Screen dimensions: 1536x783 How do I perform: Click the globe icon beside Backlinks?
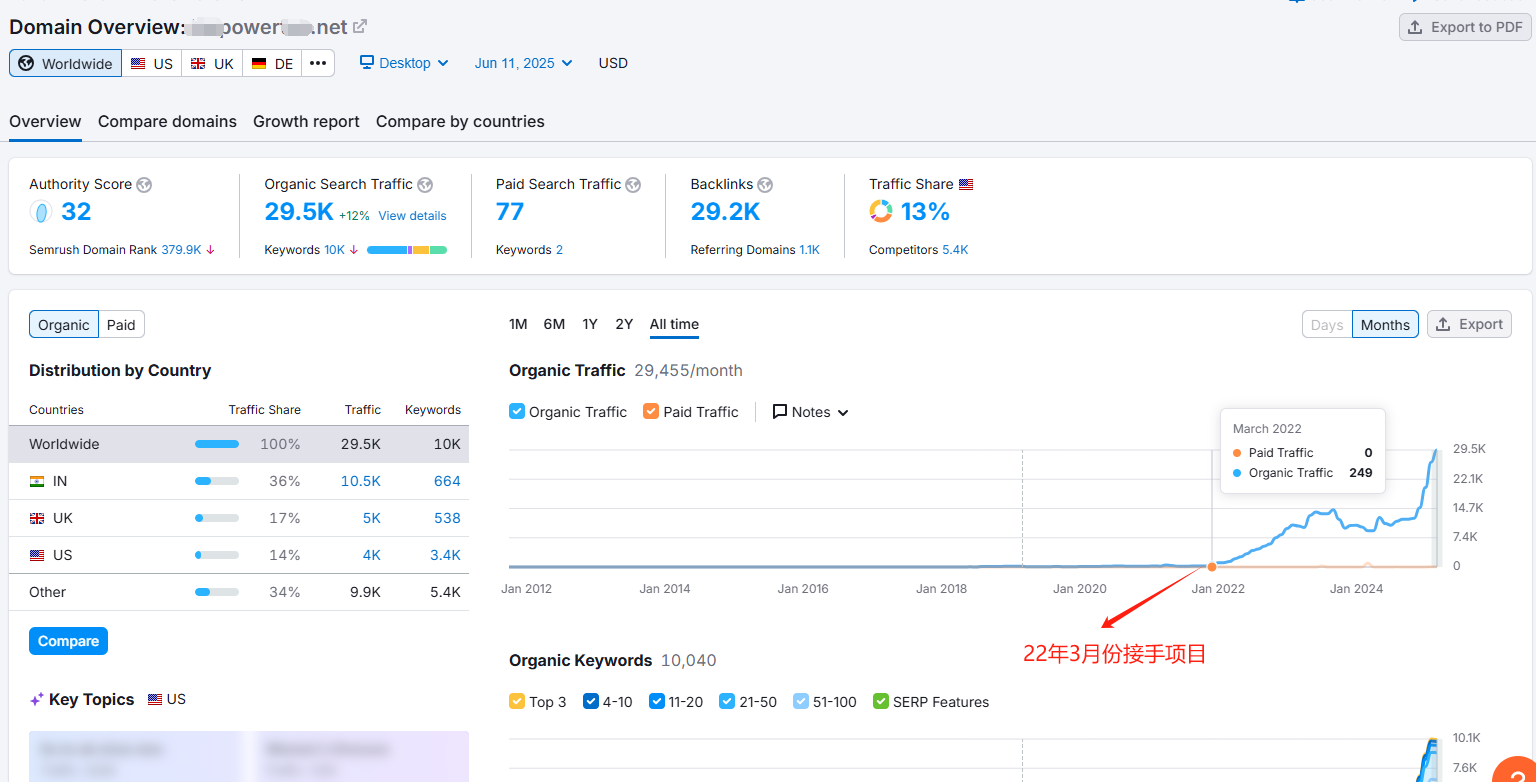[765, 185]
